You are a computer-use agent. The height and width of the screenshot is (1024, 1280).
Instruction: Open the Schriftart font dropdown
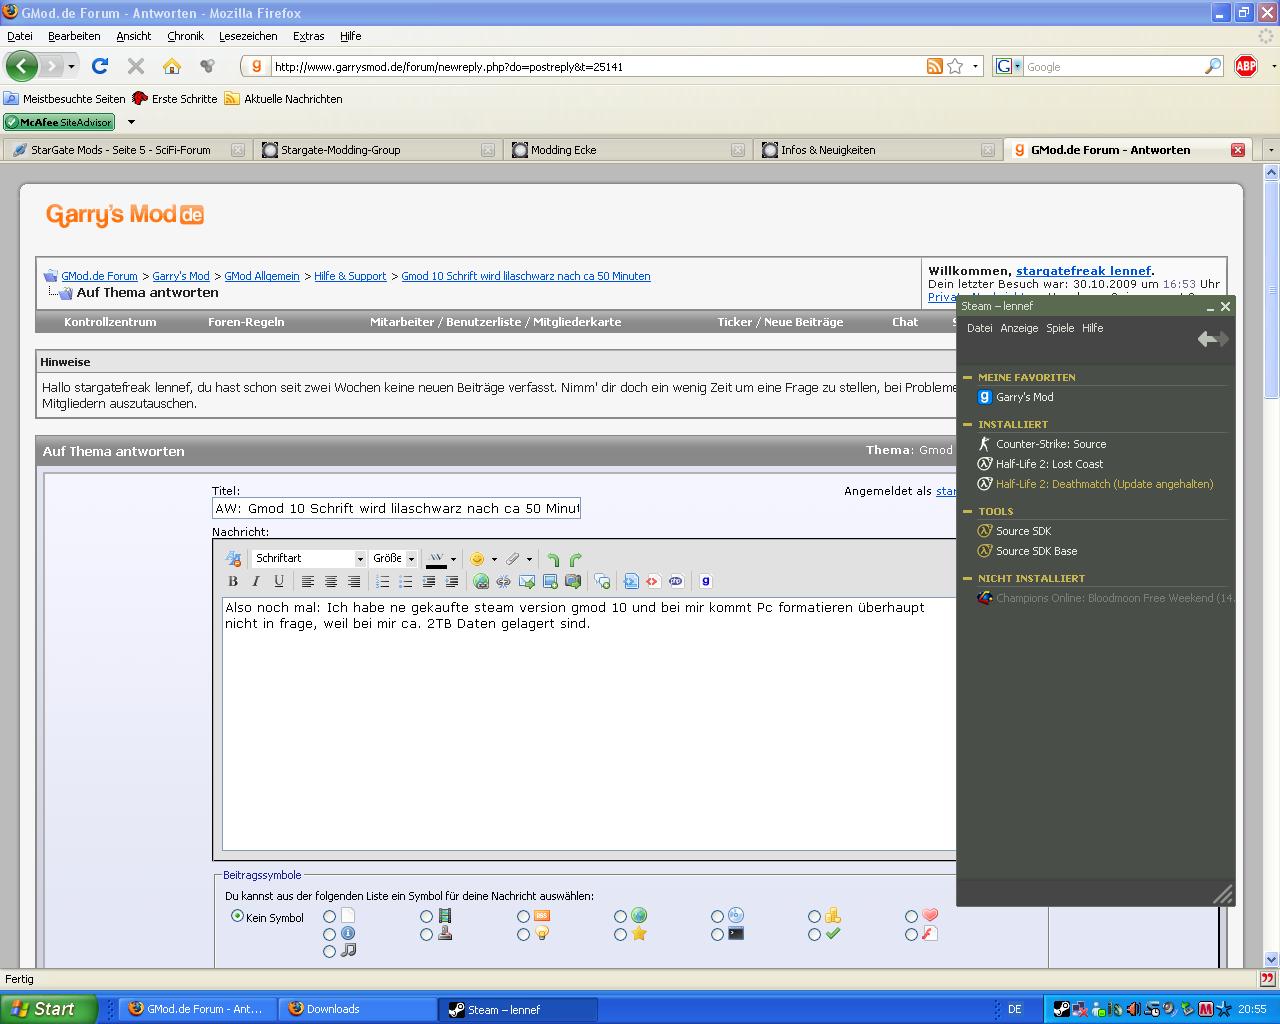309,559
